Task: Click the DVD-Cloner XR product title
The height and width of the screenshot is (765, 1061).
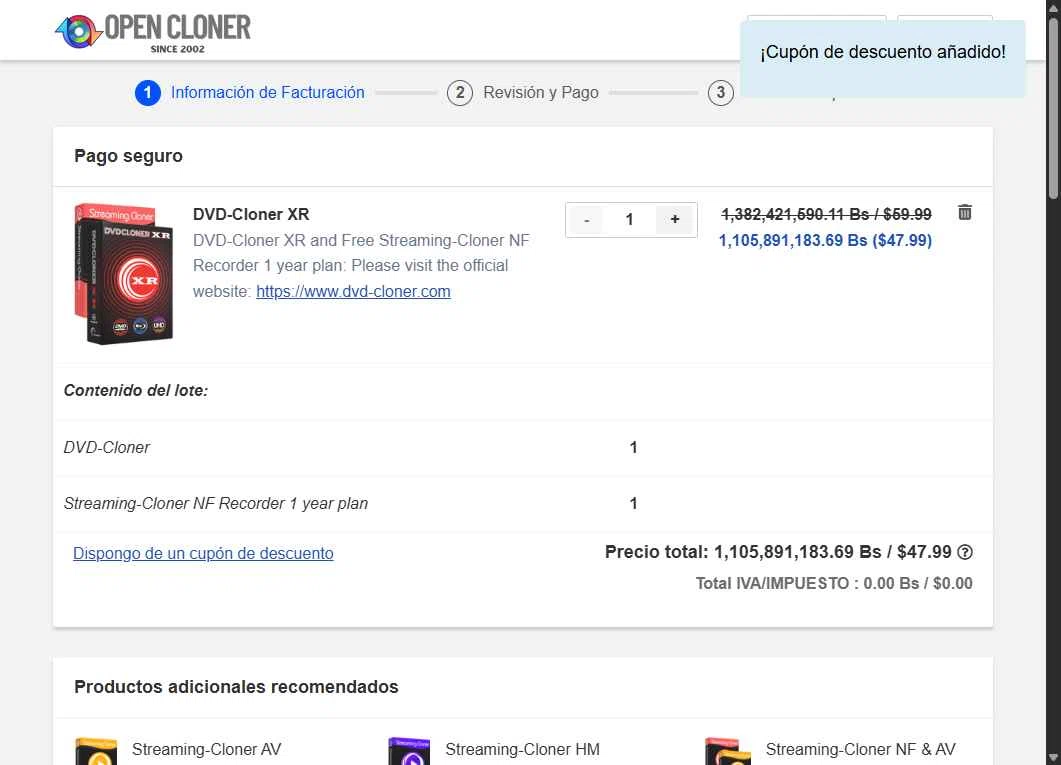Action: click(x=251, y=214)
